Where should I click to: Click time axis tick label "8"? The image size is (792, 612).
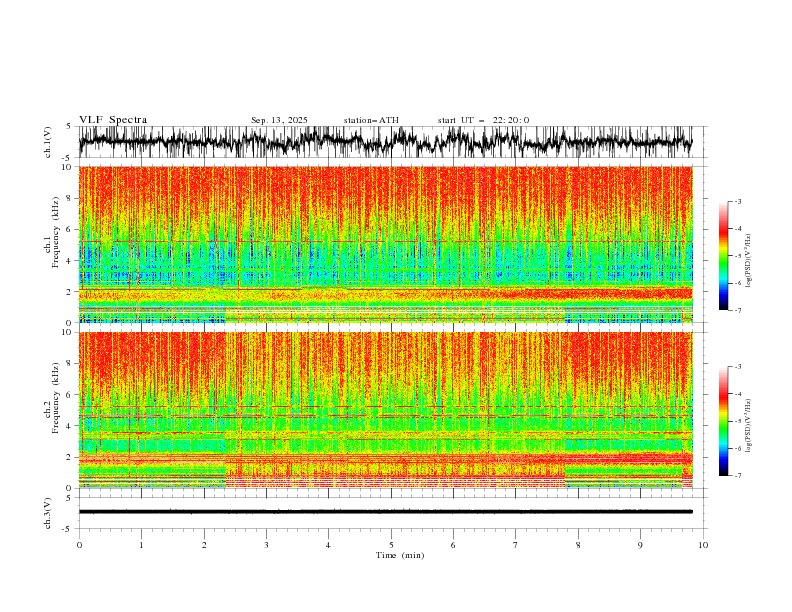[x=578, y=545]
